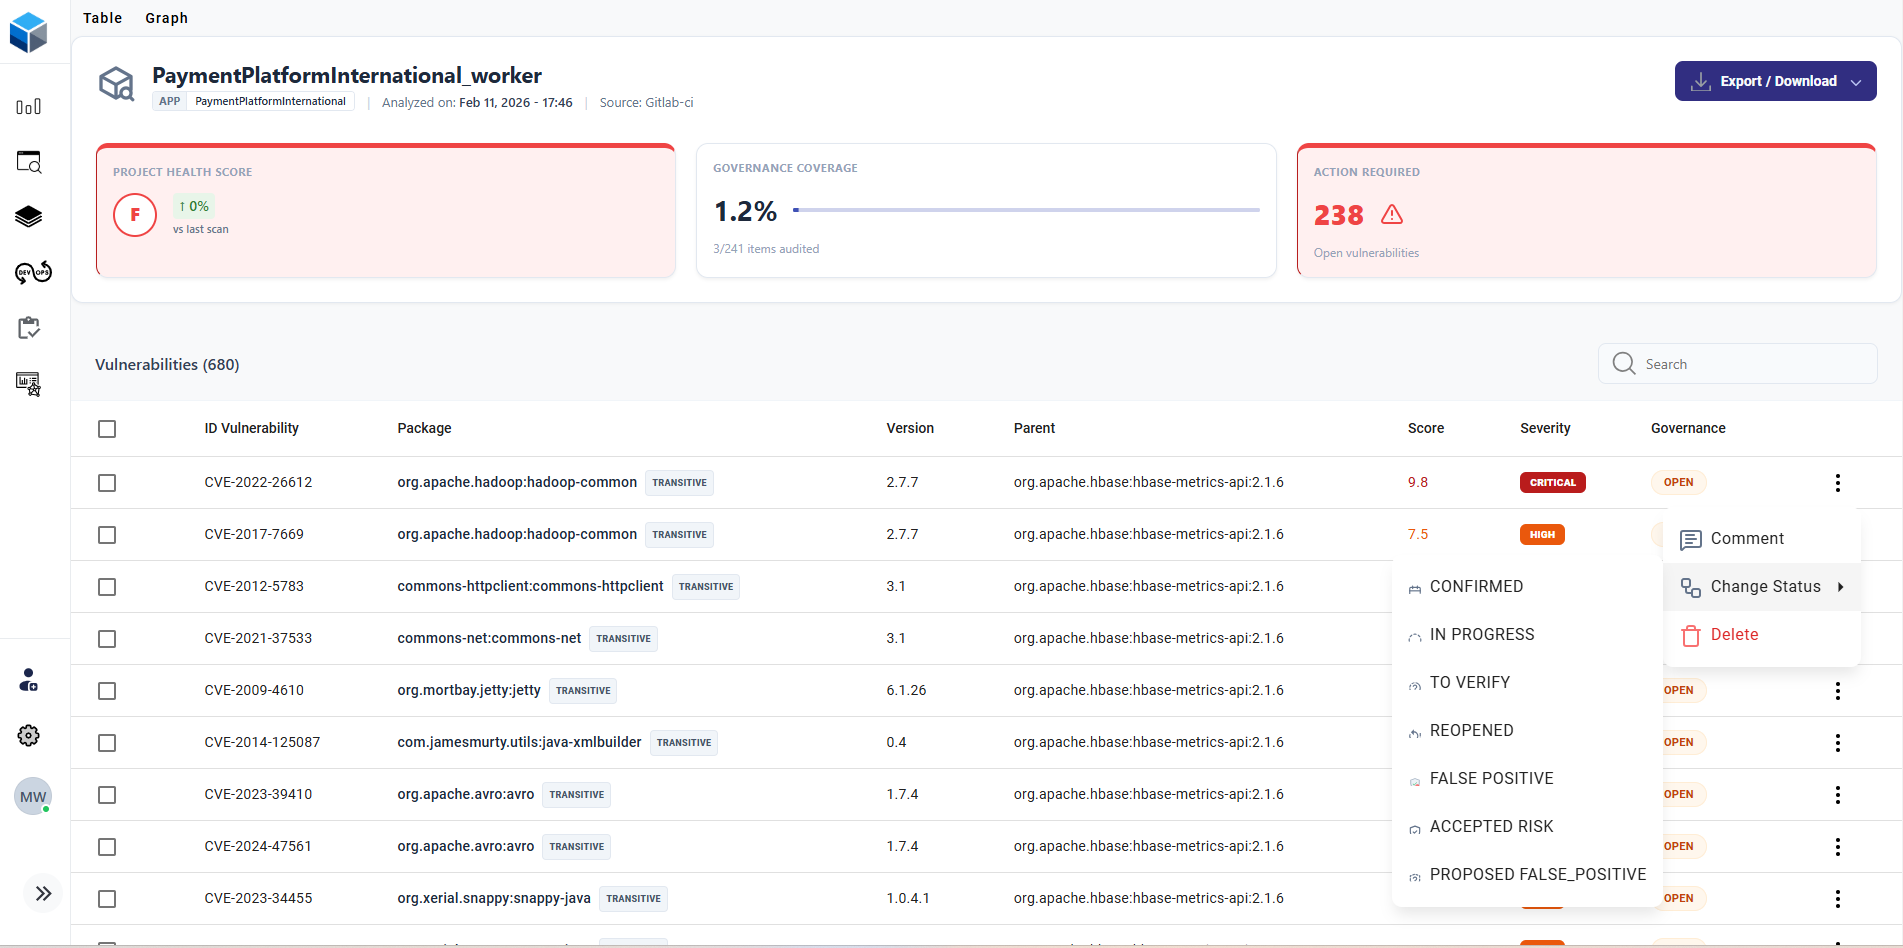
Task: Click Delete in the context menu
Action: 1734,635
